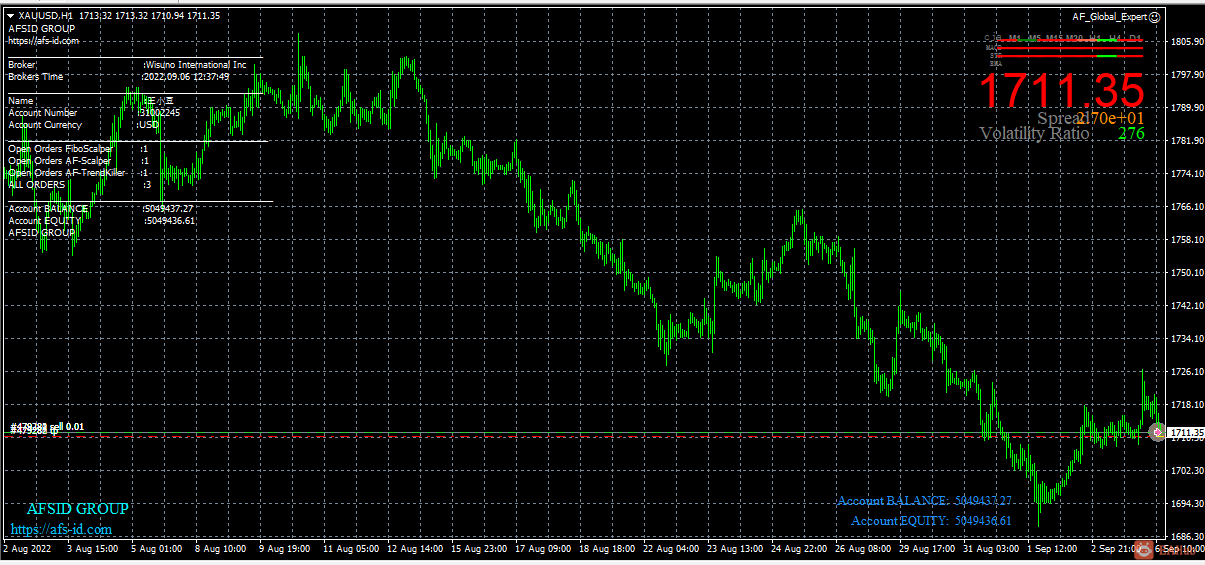Click the M1 timeframe label in signal panel
This screenshot has height=565, width=1205.
(x=1015, y=38)
